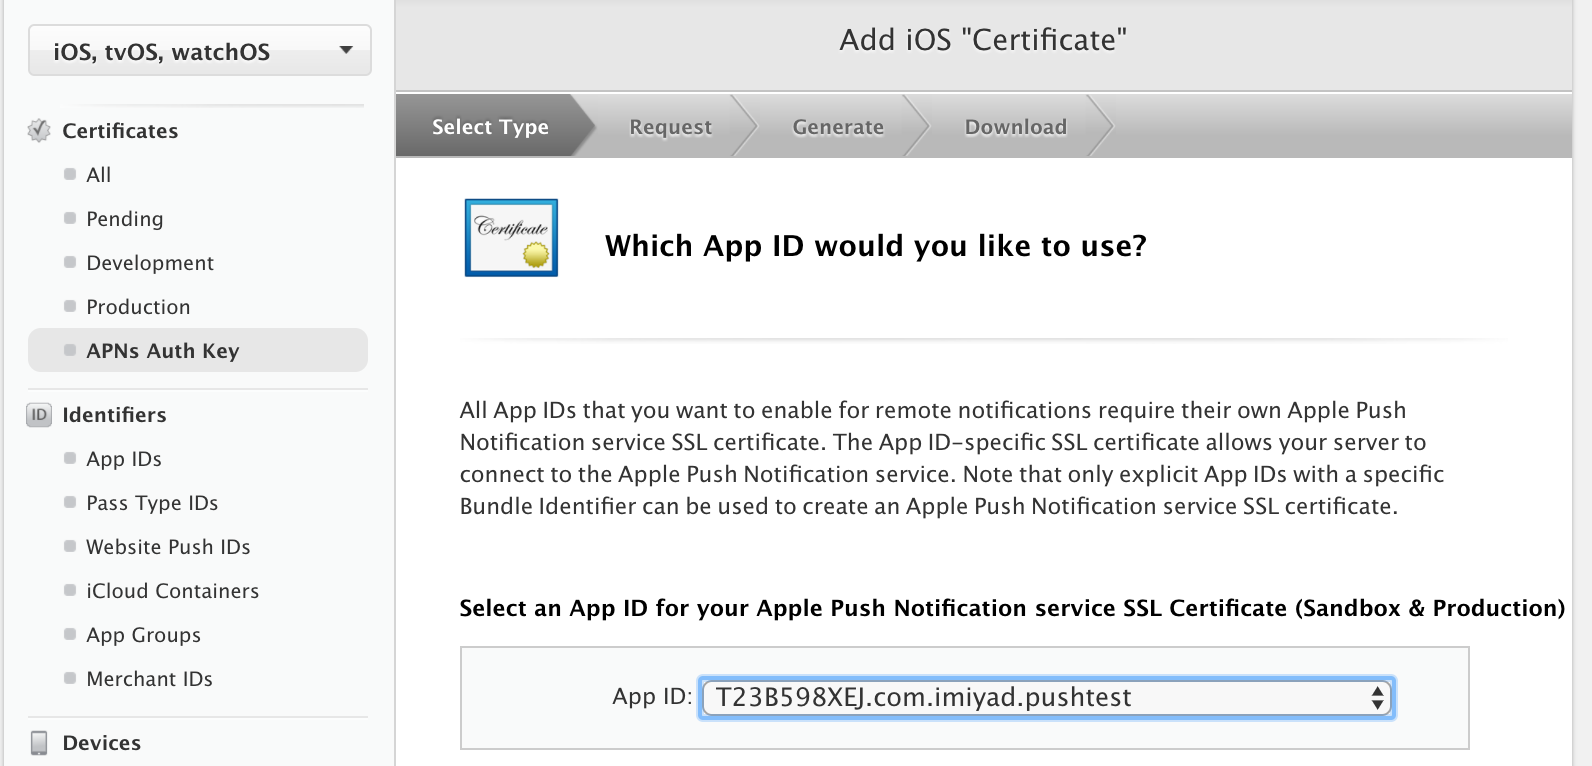Viewport: 1592px width, 766px height.
Task: Open Pass Type IDs
Action: click(152, 503)
